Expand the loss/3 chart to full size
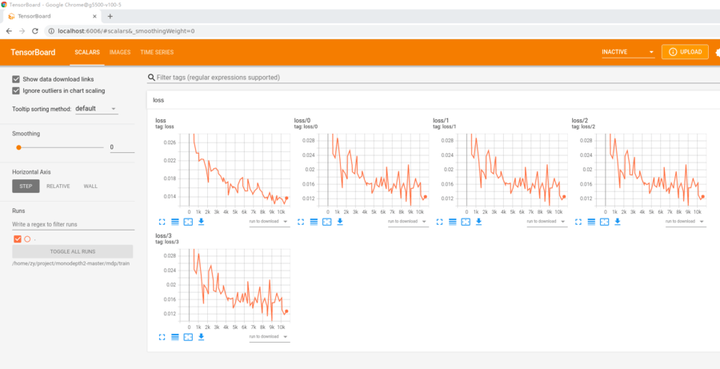Image resolution: width=720 pixels, height=369 pixels. click(x=162, y=337)
